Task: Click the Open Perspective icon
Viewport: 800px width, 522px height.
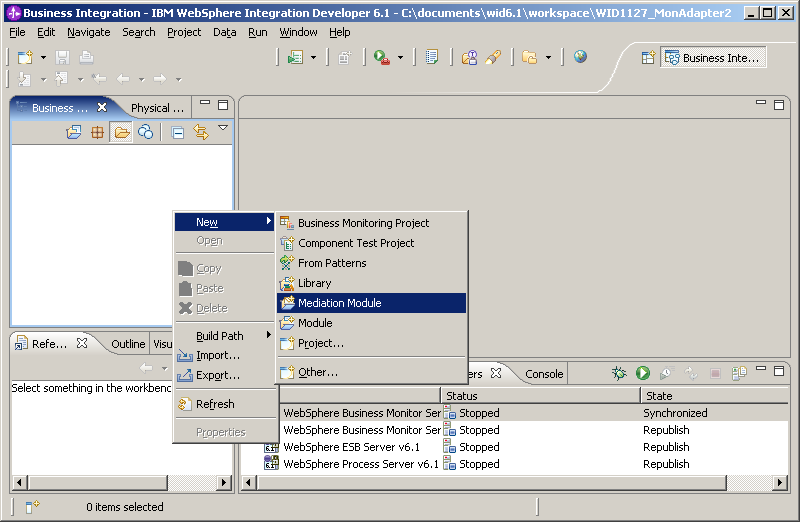Action: [648, 58]
